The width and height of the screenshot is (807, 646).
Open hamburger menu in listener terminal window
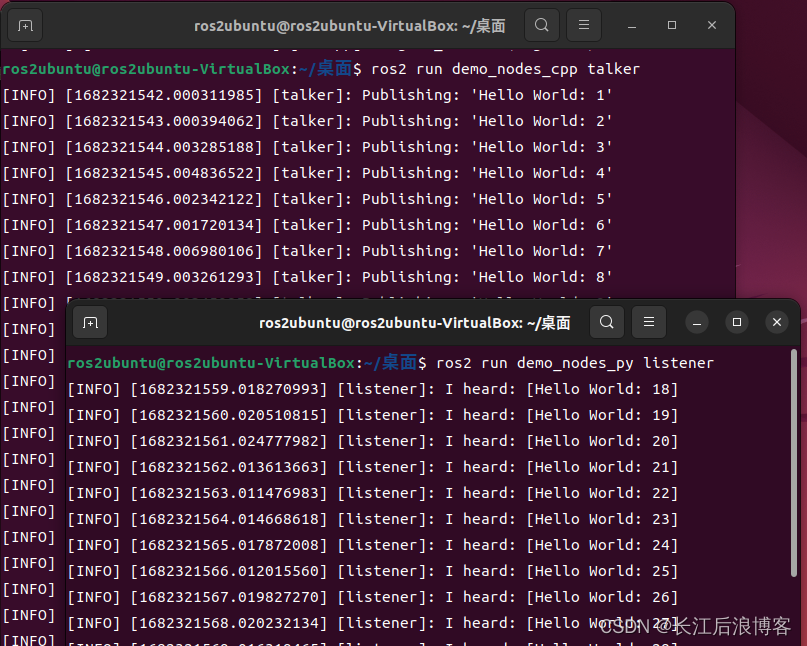point(649,322)
